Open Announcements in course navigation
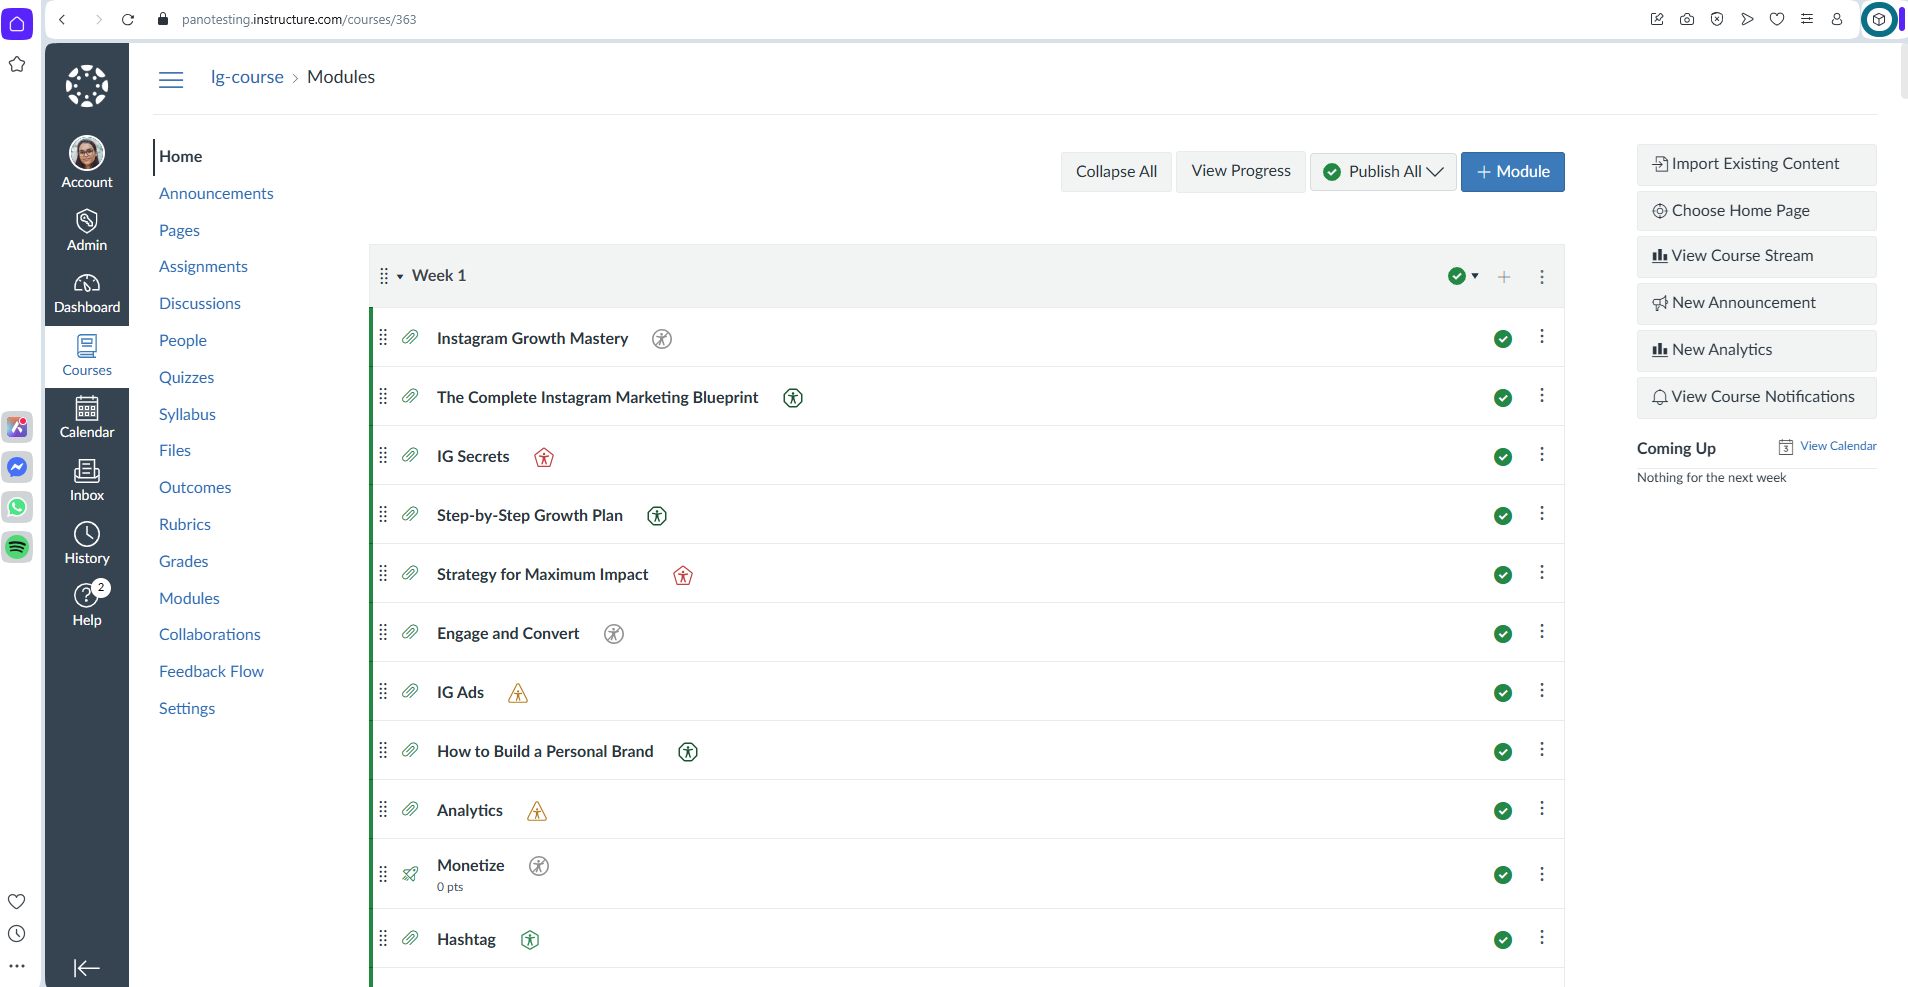Viewport: 1908px width, 987px height. [216, 194]
